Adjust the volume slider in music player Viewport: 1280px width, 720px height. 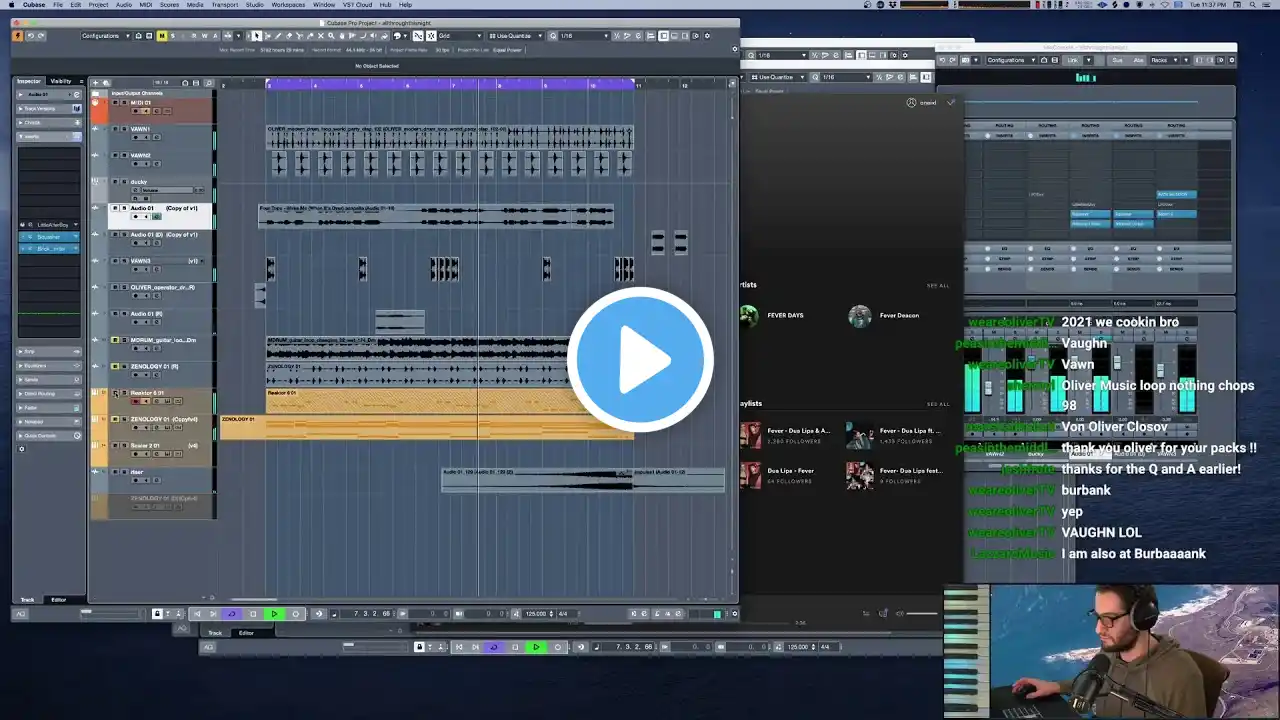(922, 613)
